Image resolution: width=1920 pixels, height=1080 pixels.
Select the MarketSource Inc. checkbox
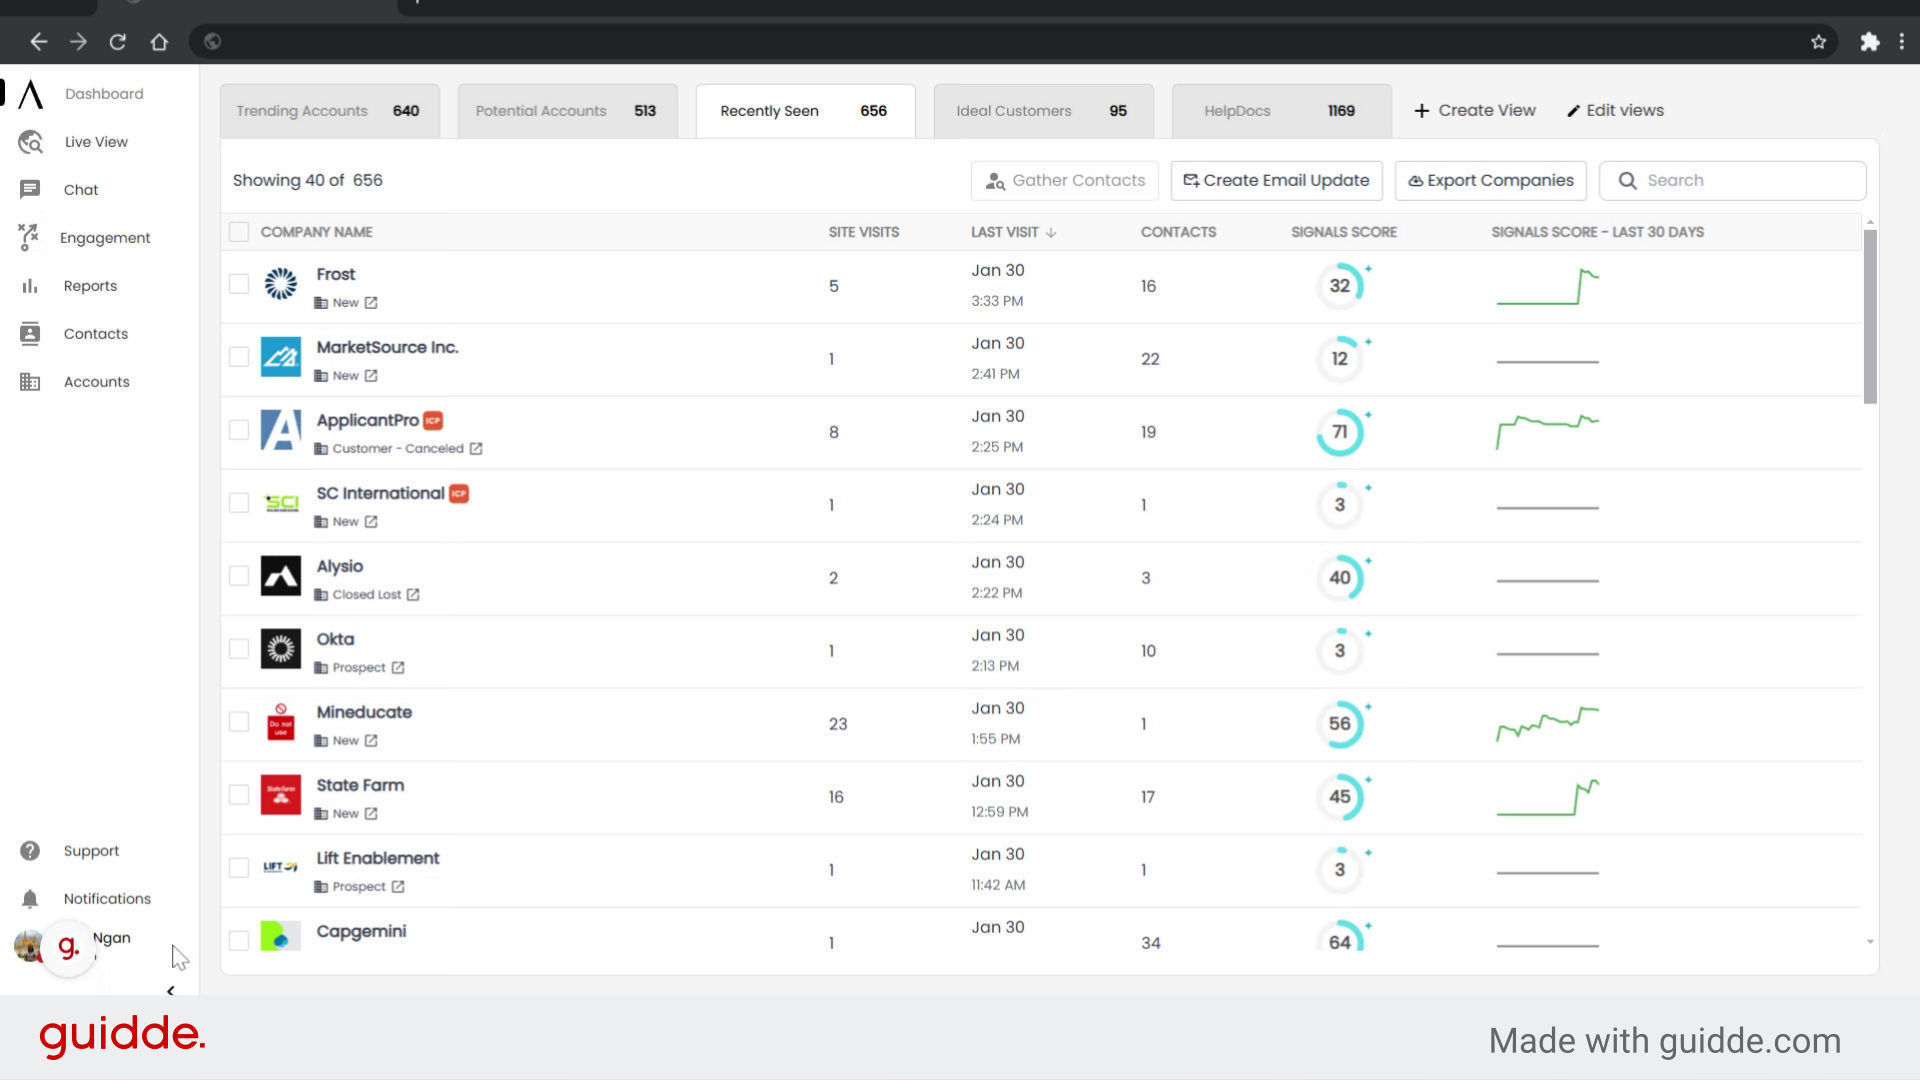click(x=239, y=357)
